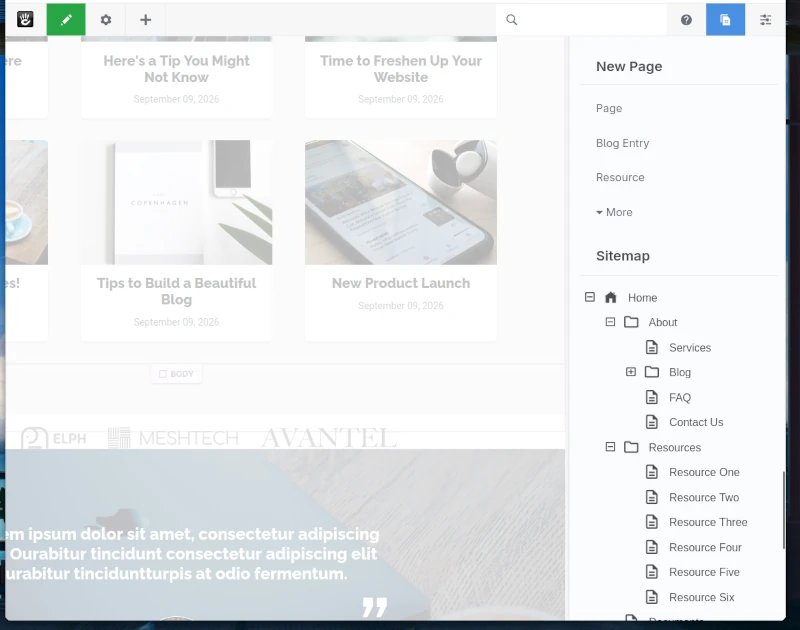Viewport: 800px width, 630px height.
Task: Select Resource Four in the sitemap
Action: (x=705, y=547)
